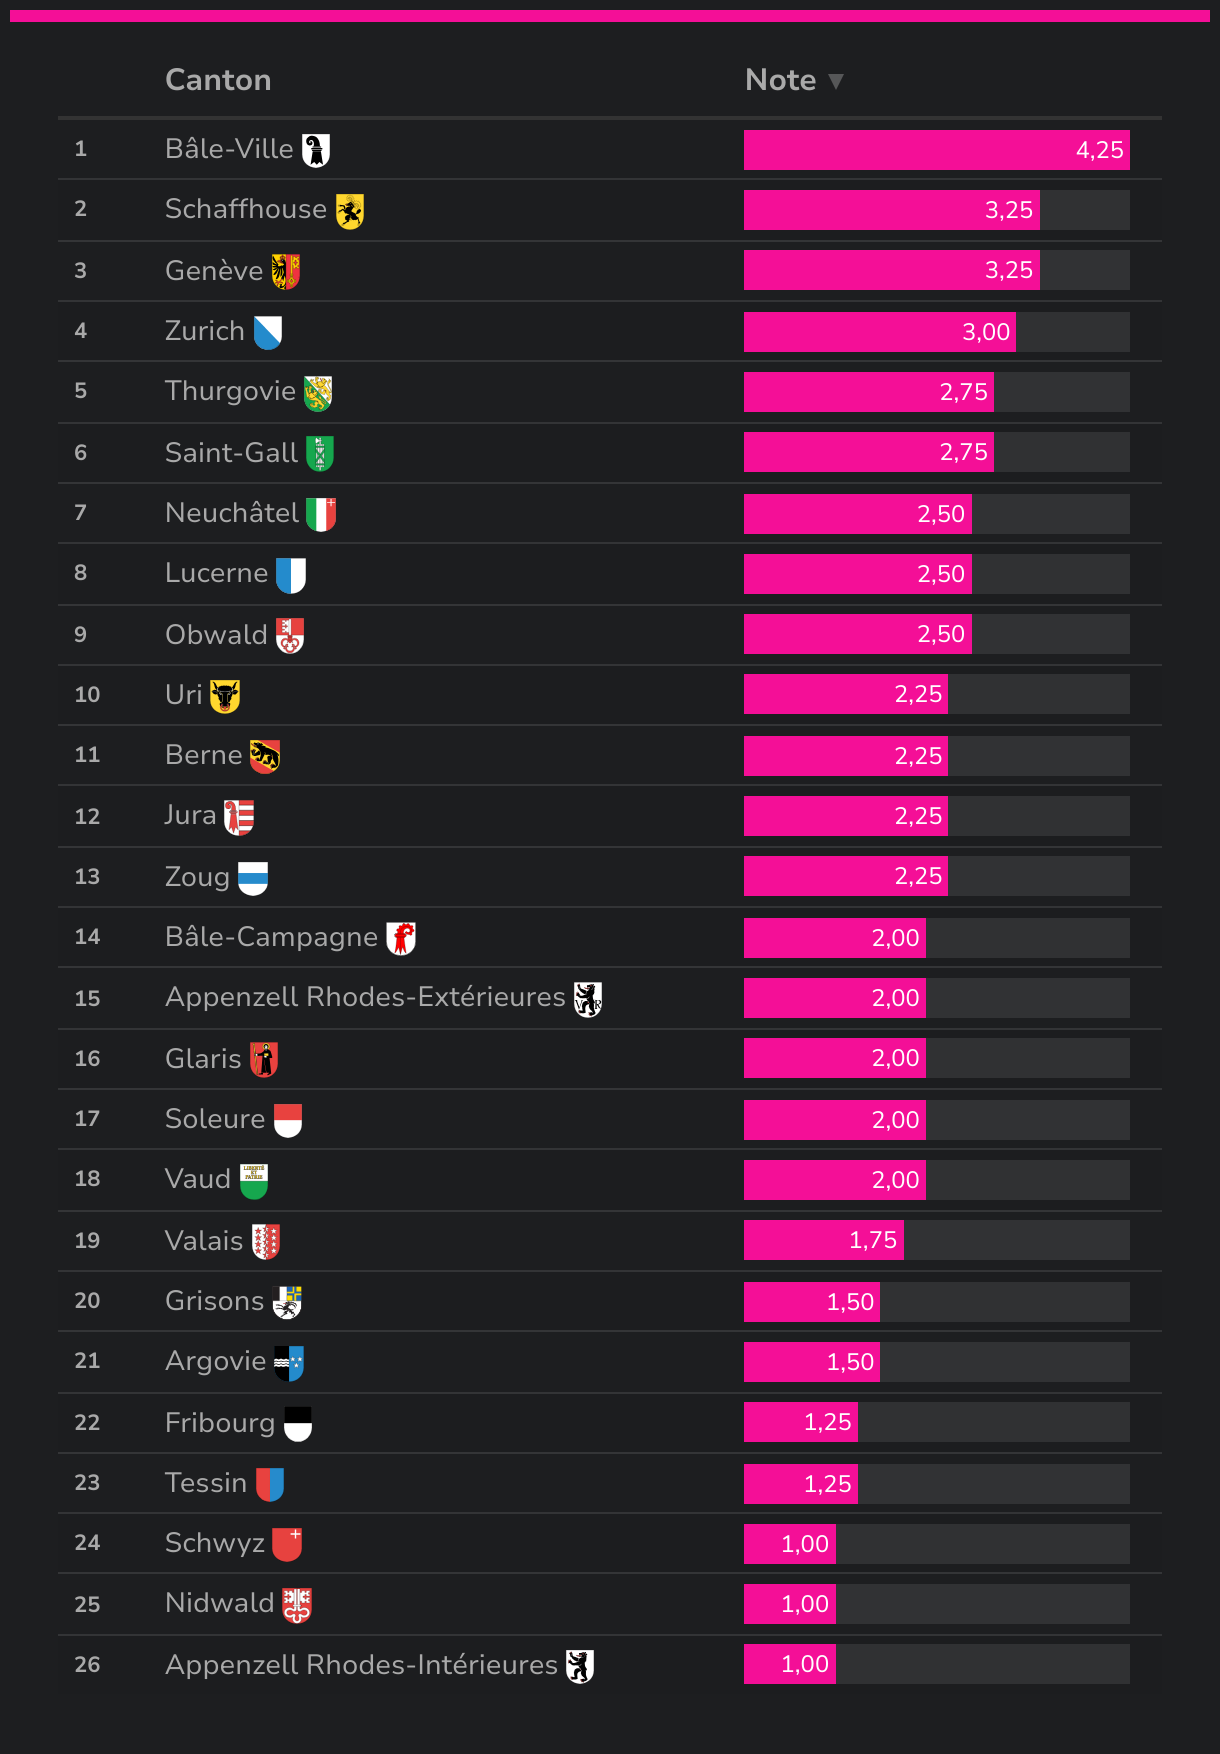Screen dimensions: 1220x1754
Task: Sort table by Canton column header
Action: coord(218,80)
